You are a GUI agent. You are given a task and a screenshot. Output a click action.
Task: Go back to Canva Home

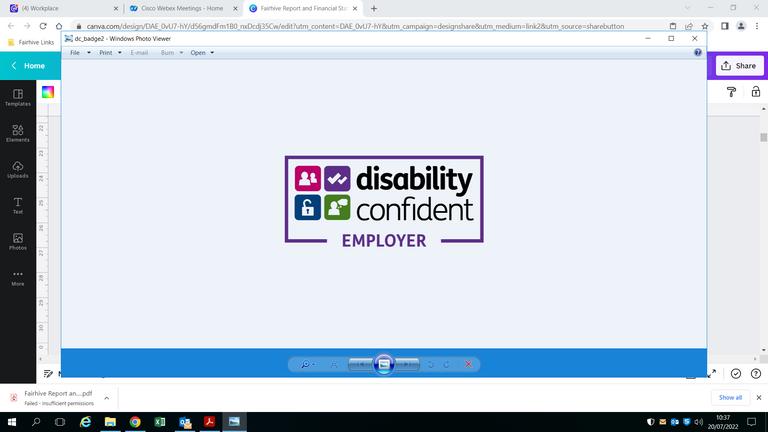coord(28,66)
